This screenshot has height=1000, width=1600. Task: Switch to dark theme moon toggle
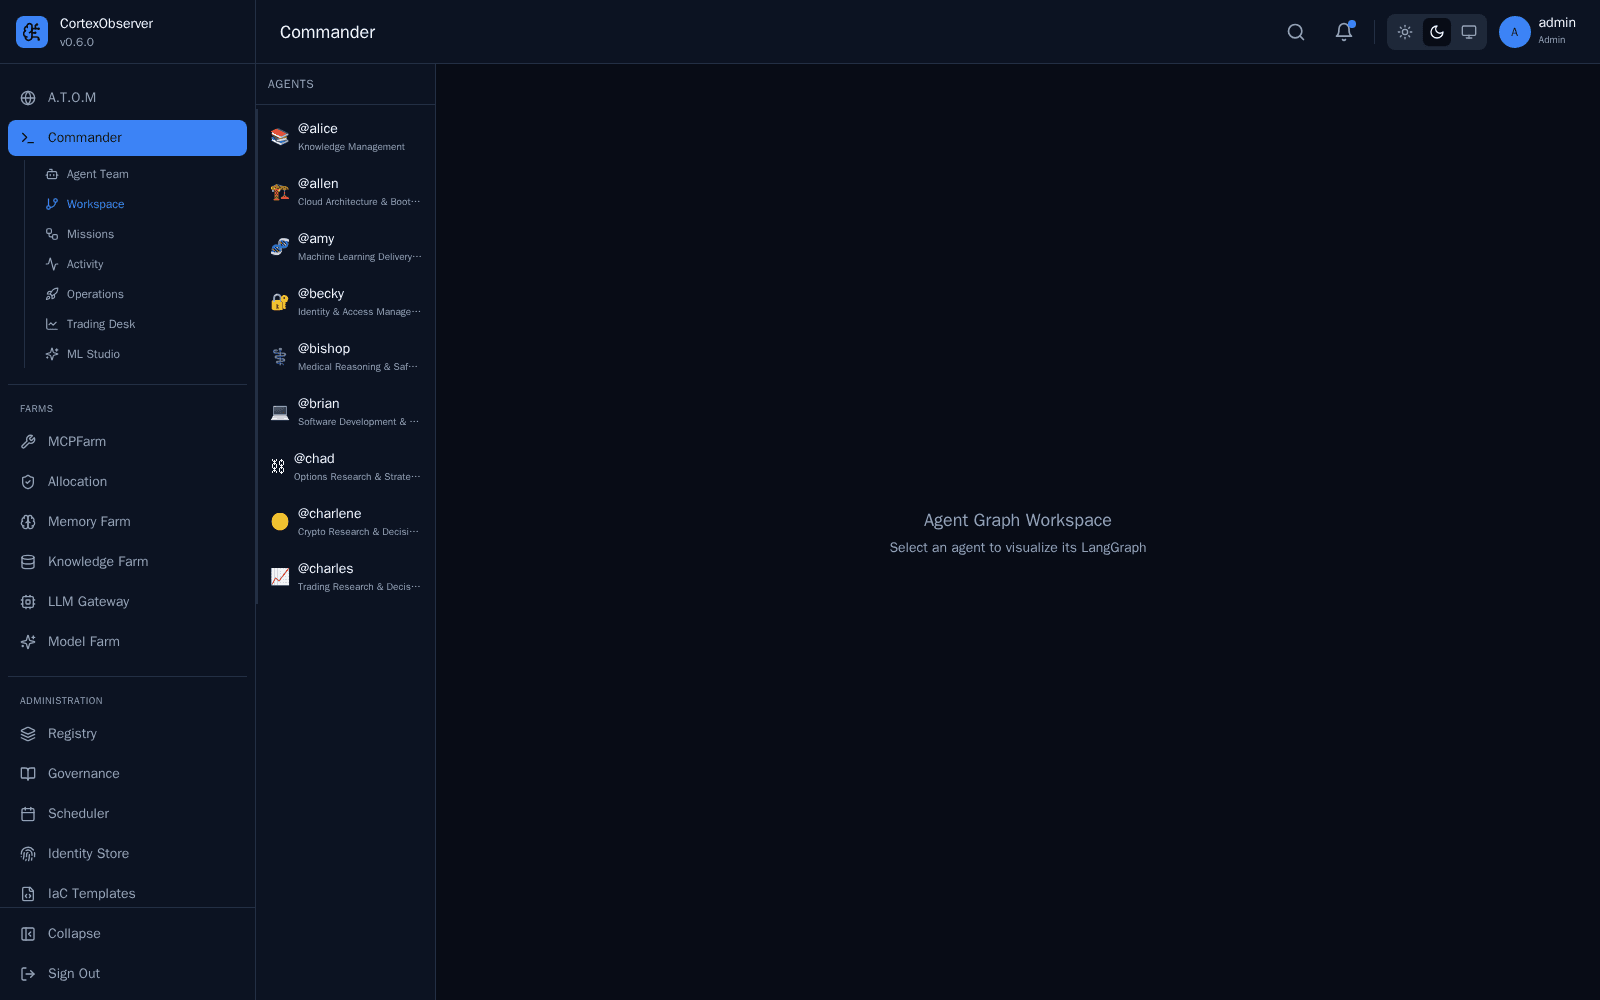tap(1437, 32)
